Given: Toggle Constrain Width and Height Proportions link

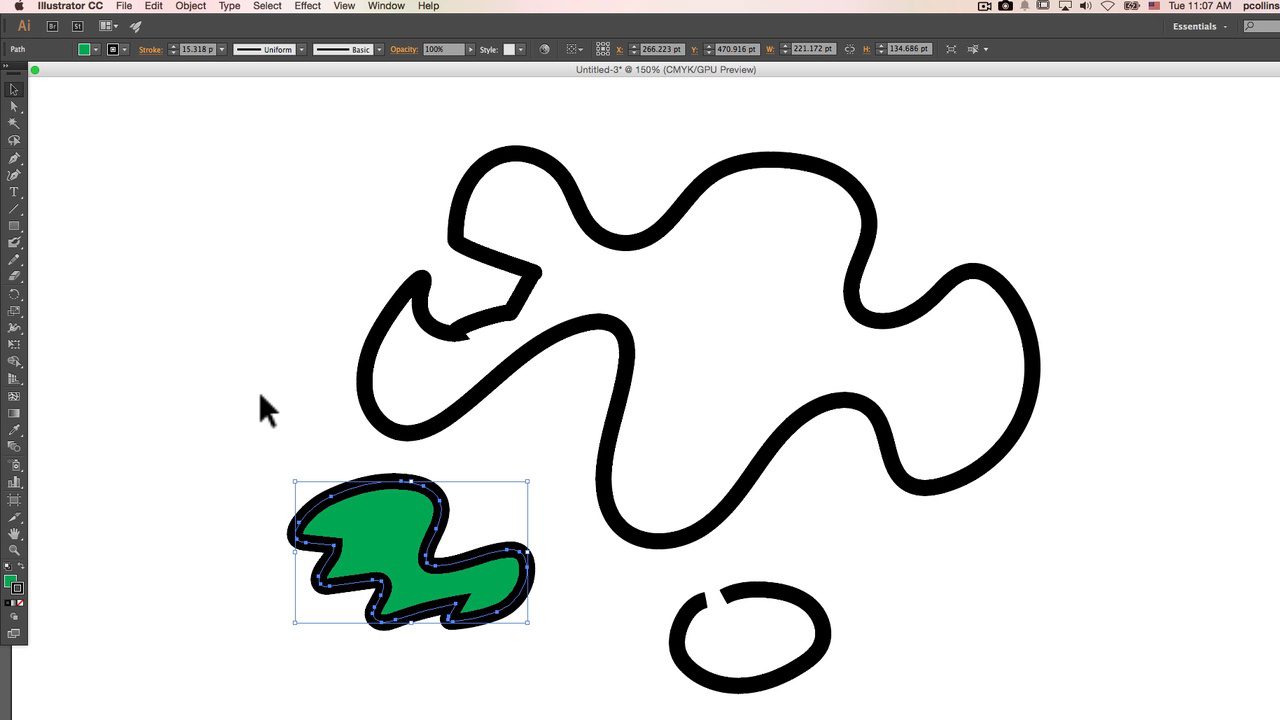Looking at the screenshot, I should (x=849, y=49).
